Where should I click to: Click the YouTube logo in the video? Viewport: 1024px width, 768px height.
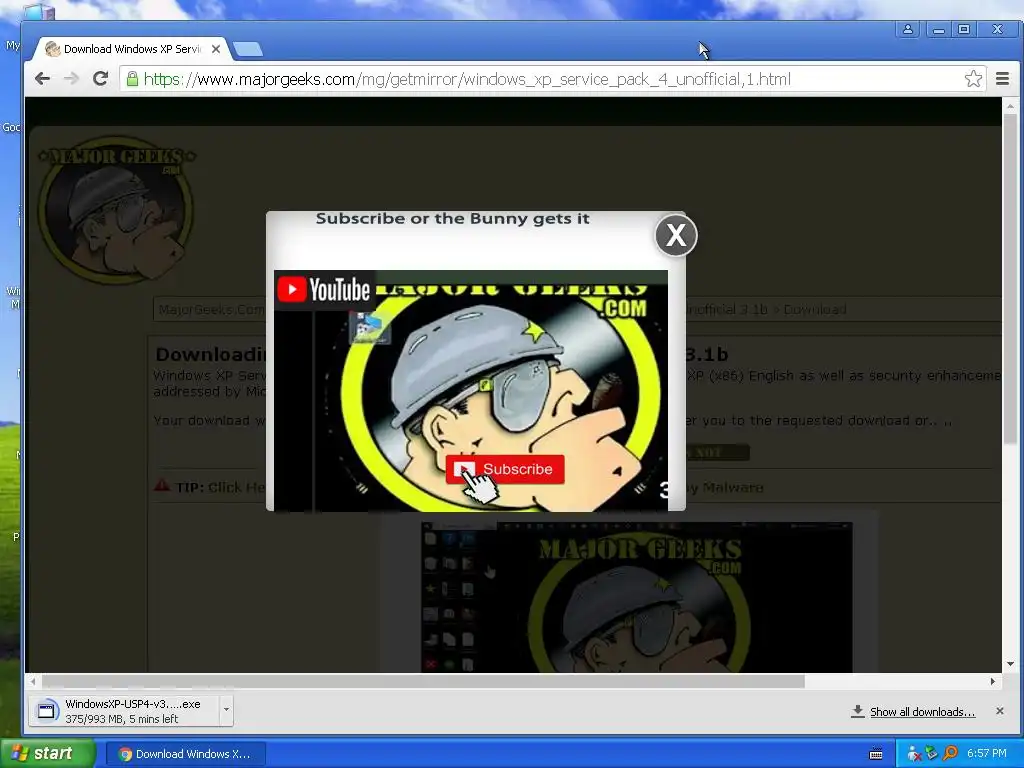click(324, 289)
